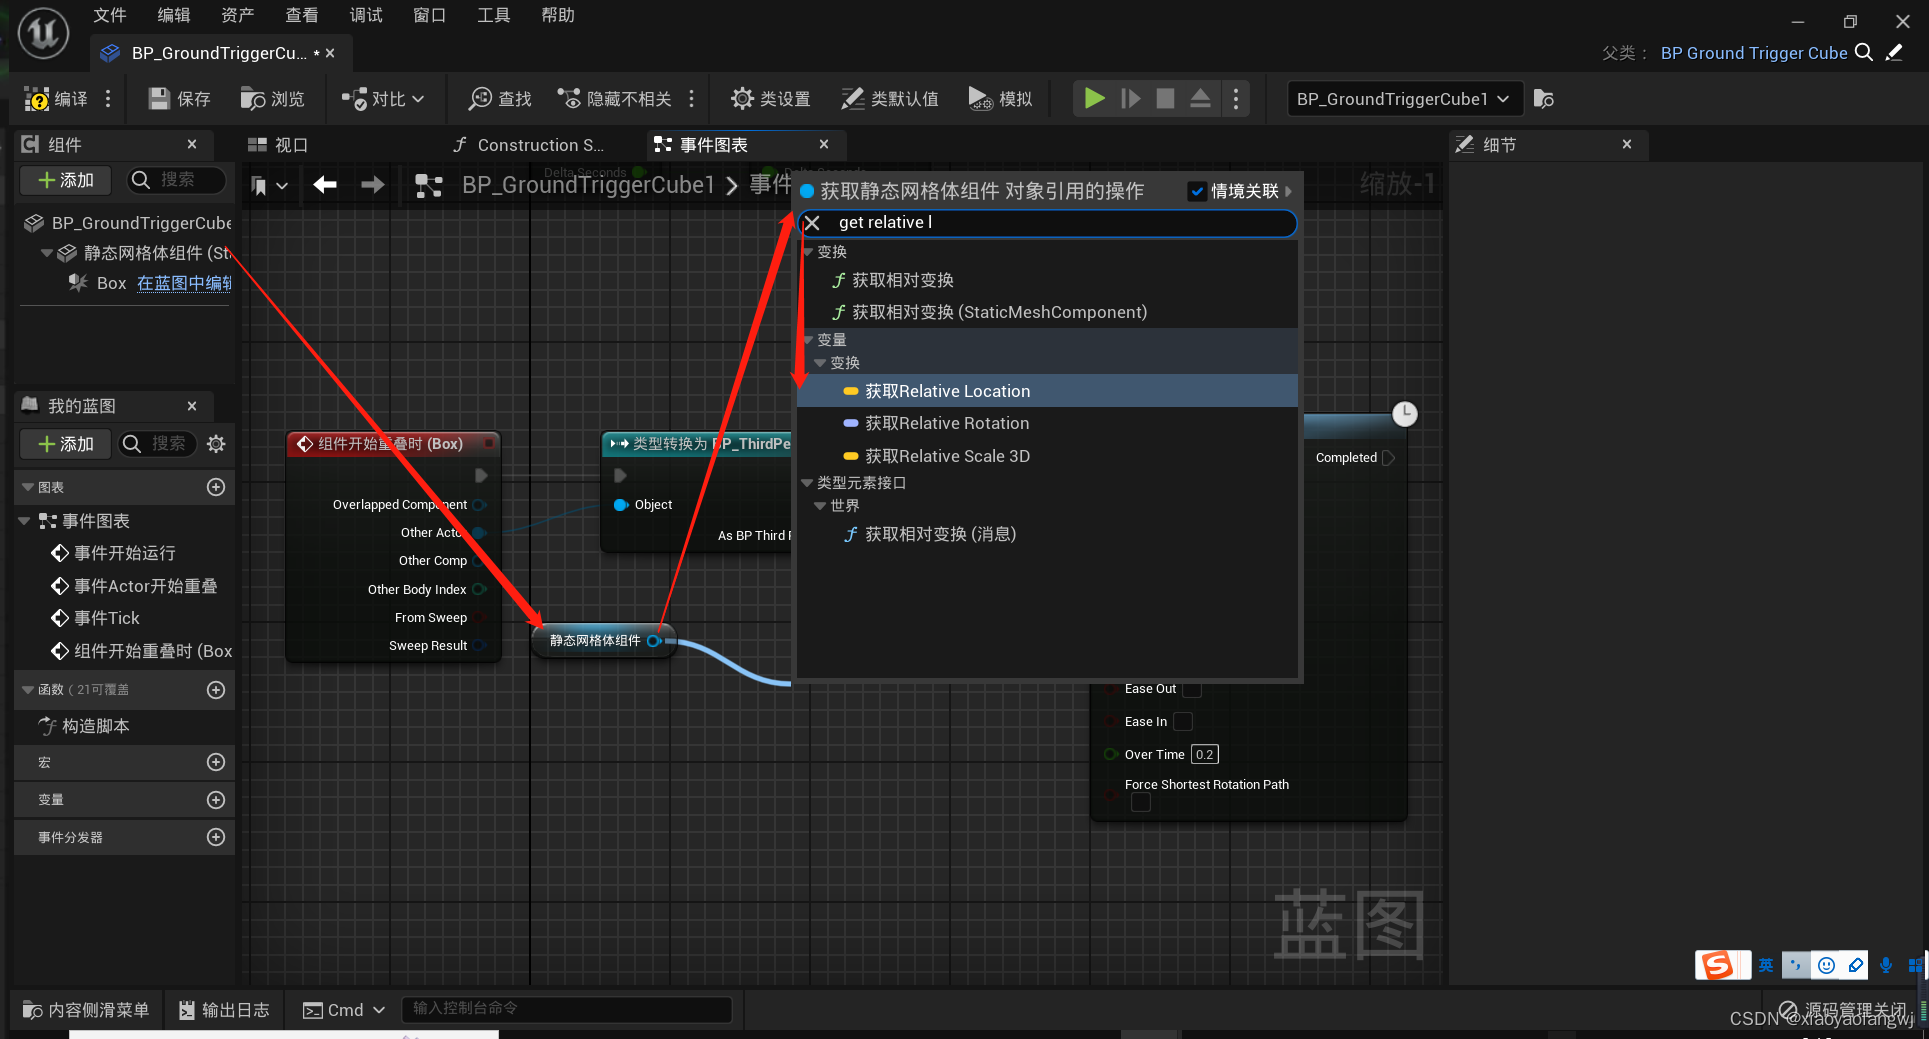The height and width of the screenshot is (1039, 1929).
Task: Toggle Ease In checkbox
Action: coord(1183,721)
